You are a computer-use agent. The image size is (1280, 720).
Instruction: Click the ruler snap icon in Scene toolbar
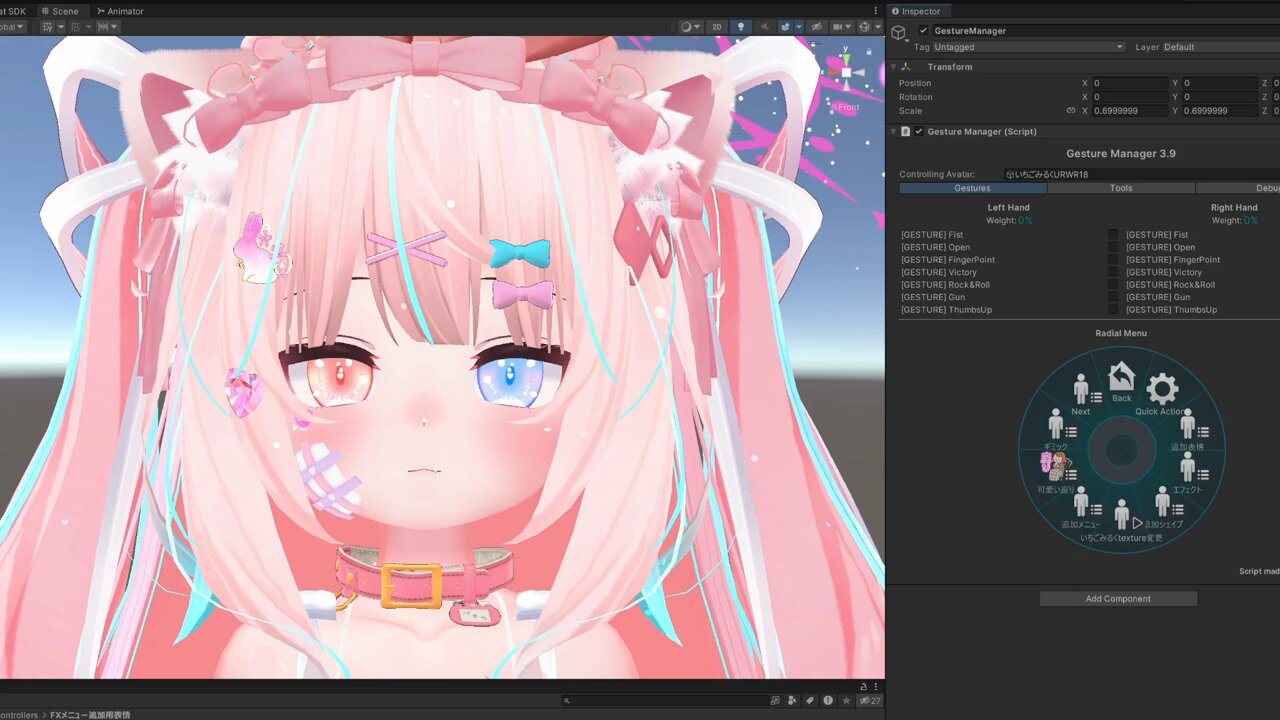pyautogui.click(x=103, y=27)
